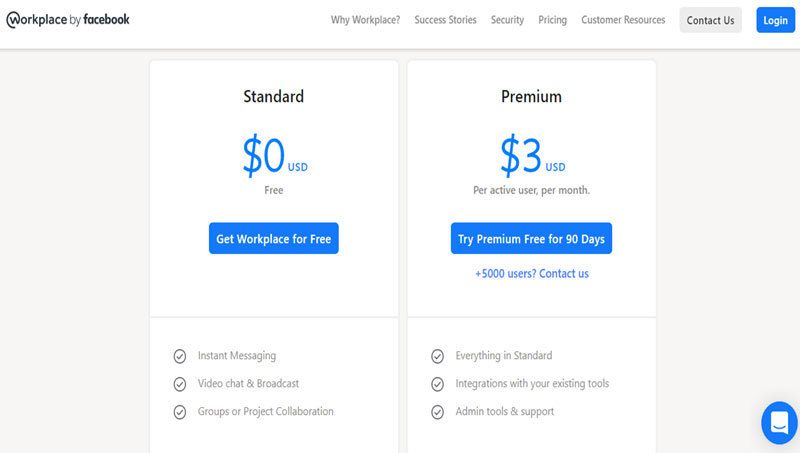Select Pricing in the navigation bar
Image resolution: width=800 pixels, height=453 pixels.
point(552,20)
